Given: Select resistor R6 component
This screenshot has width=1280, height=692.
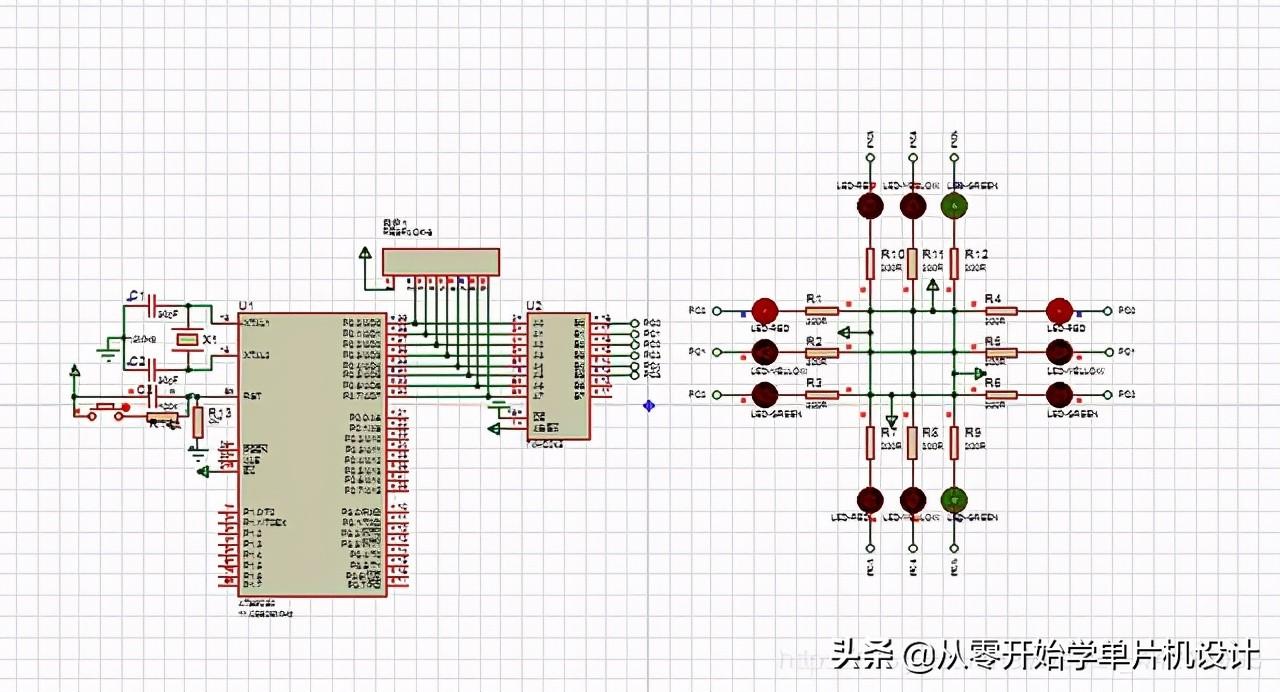Looking at the screenshot, I should [1001, 394].
